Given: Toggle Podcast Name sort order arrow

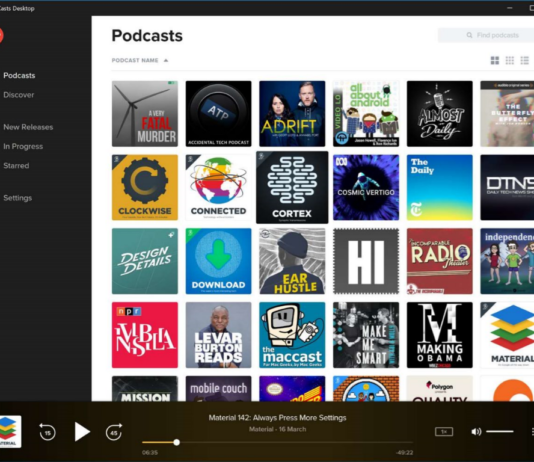Looking at the screenshot, I should (166, 60).
